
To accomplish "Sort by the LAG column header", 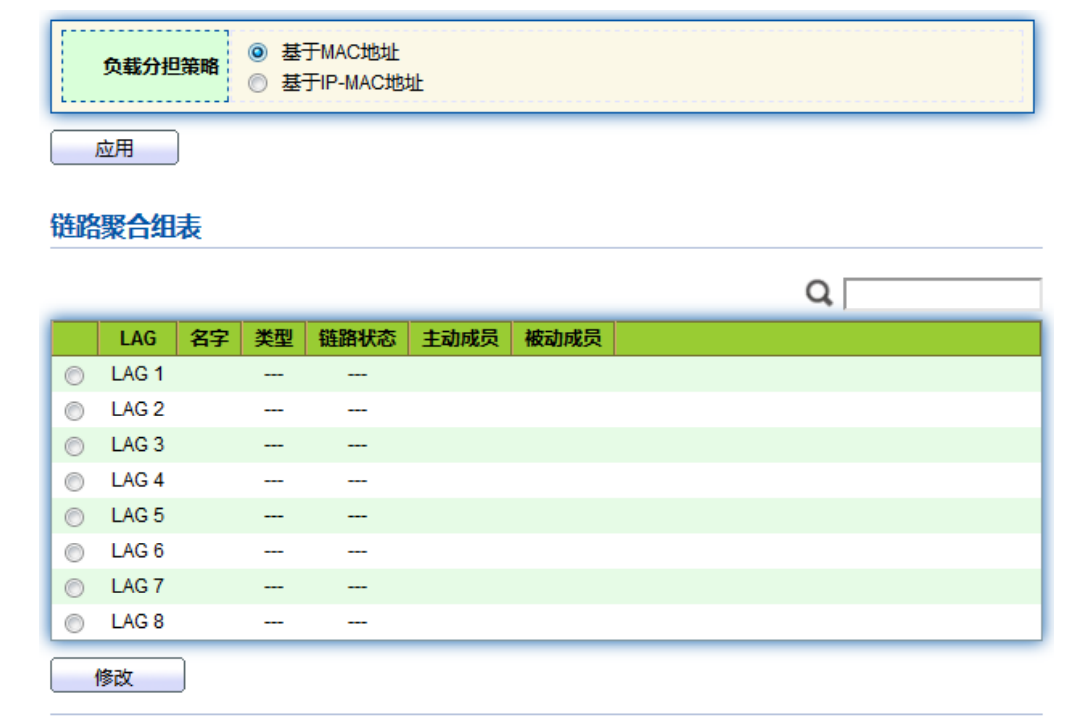I will [137, 339].
